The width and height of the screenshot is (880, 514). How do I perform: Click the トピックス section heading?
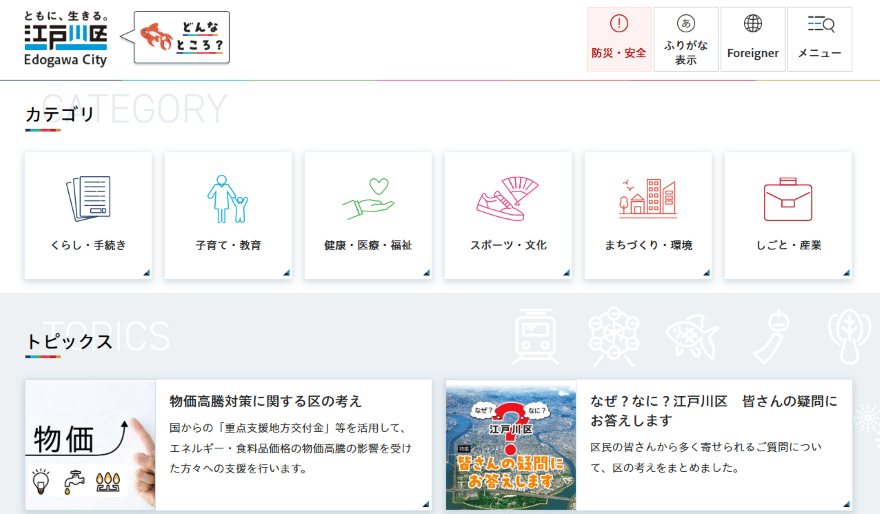click(69, 341)
